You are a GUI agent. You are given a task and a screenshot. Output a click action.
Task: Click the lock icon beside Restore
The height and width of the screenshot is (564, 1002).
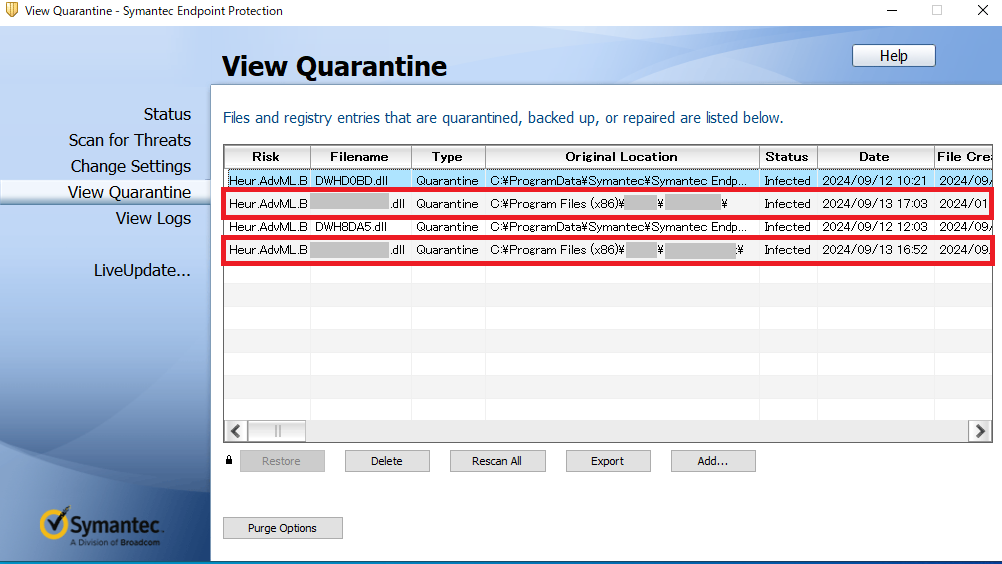click(229, 460)
